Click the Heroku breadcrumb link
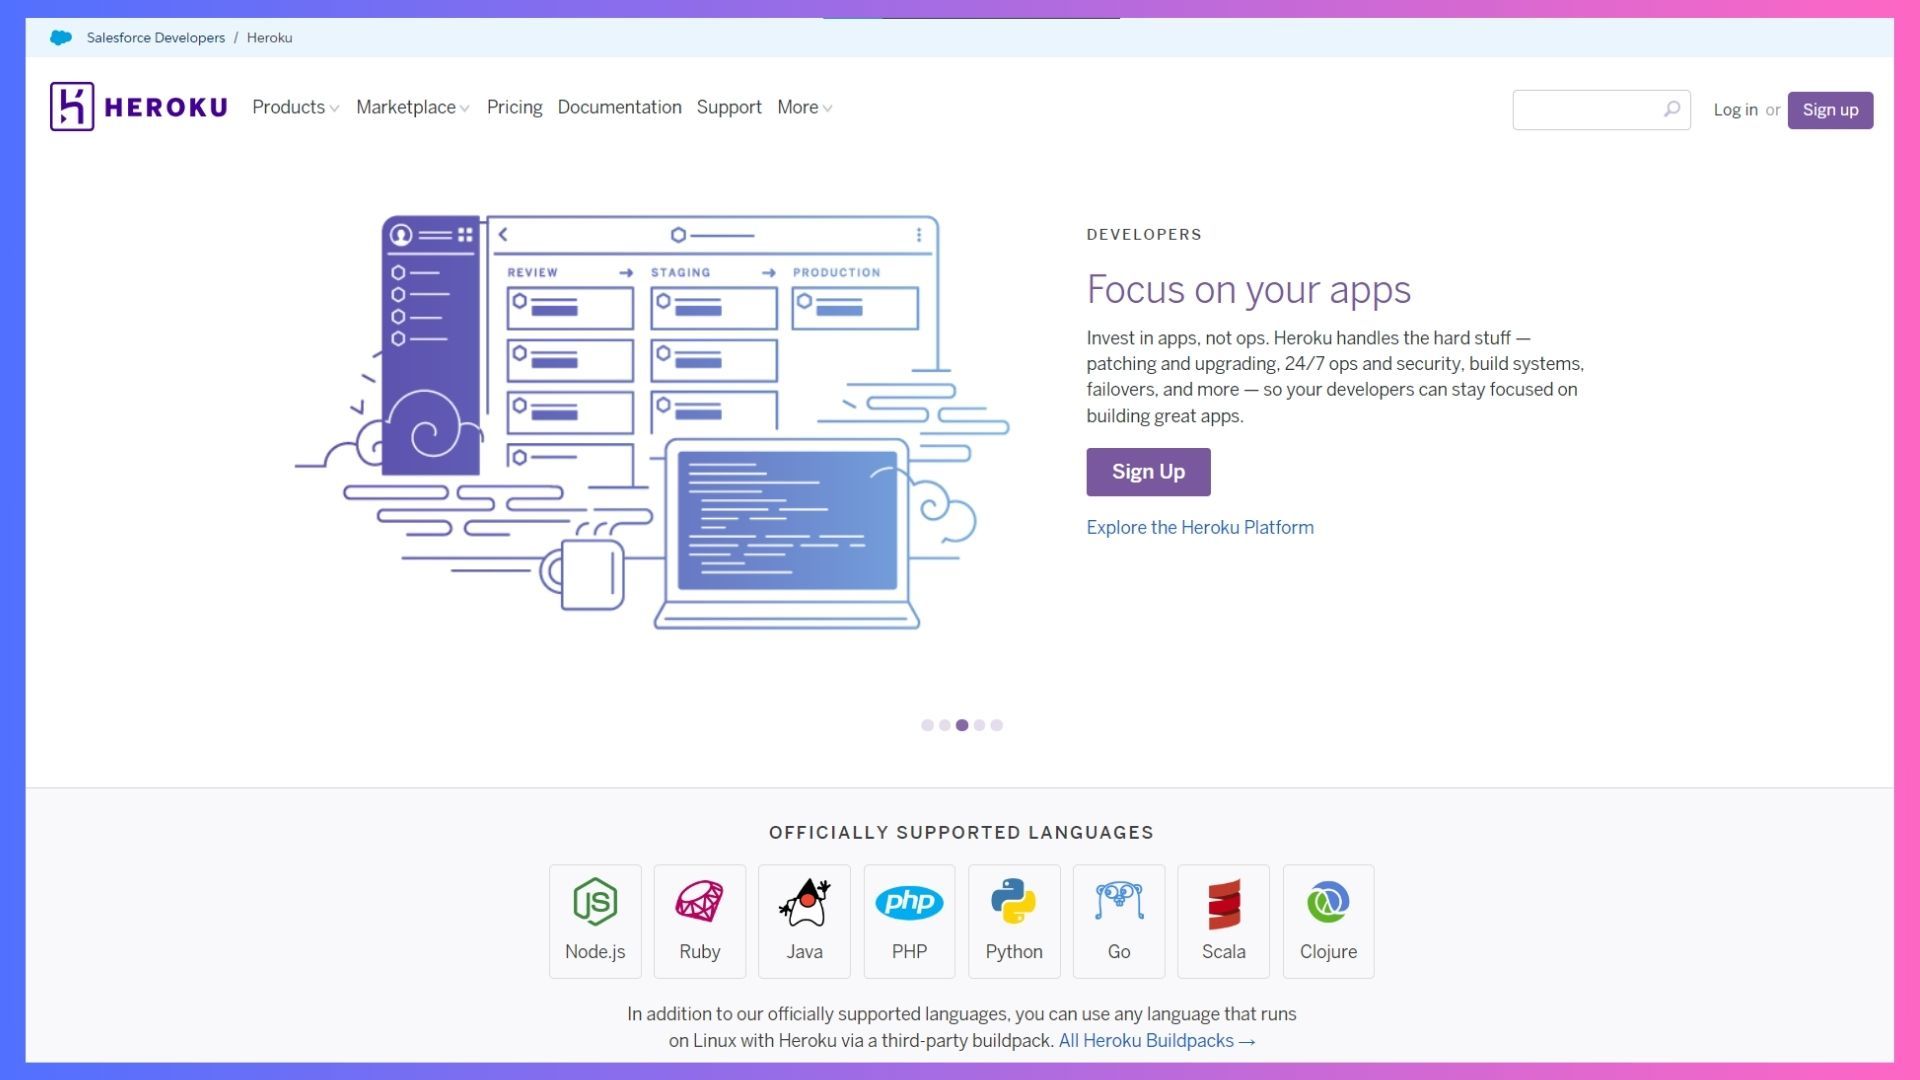The width and height of the screenshot is (1920, 1080). coord(269,37)
